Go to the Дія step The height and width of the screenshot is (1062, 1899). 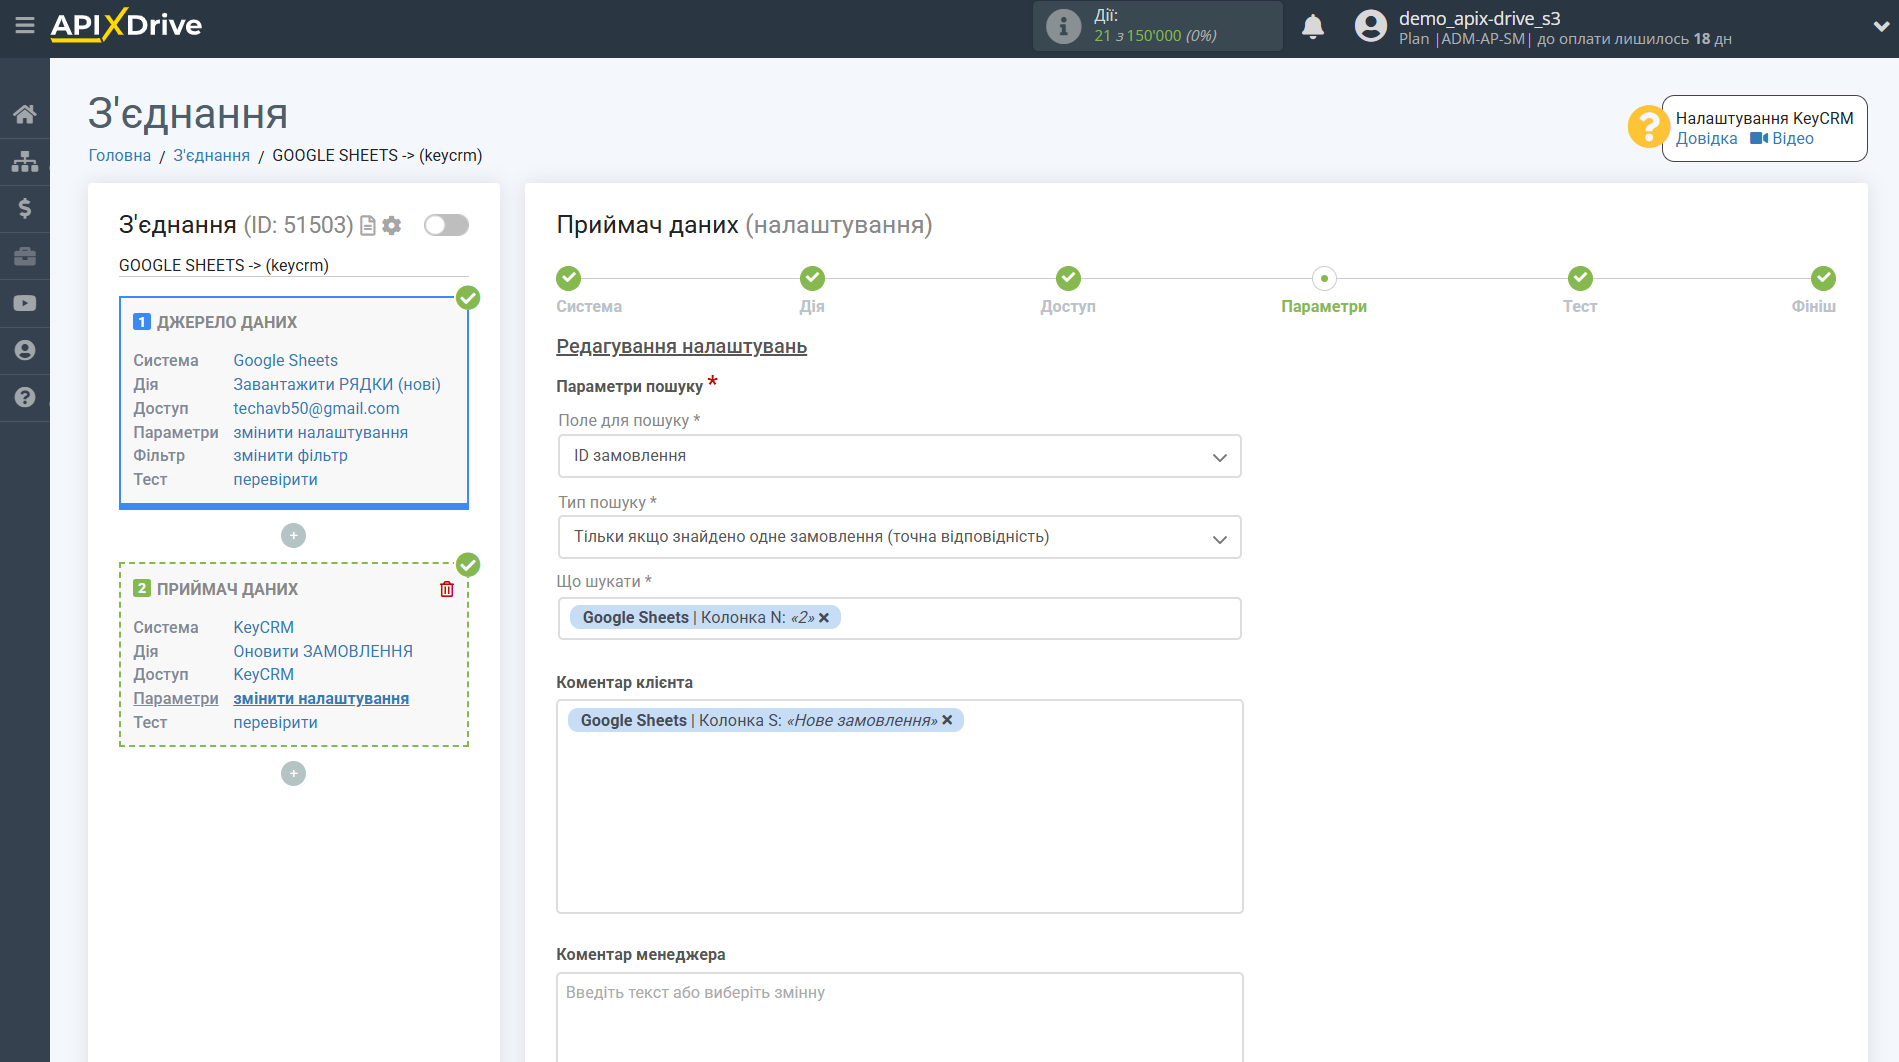812,279
